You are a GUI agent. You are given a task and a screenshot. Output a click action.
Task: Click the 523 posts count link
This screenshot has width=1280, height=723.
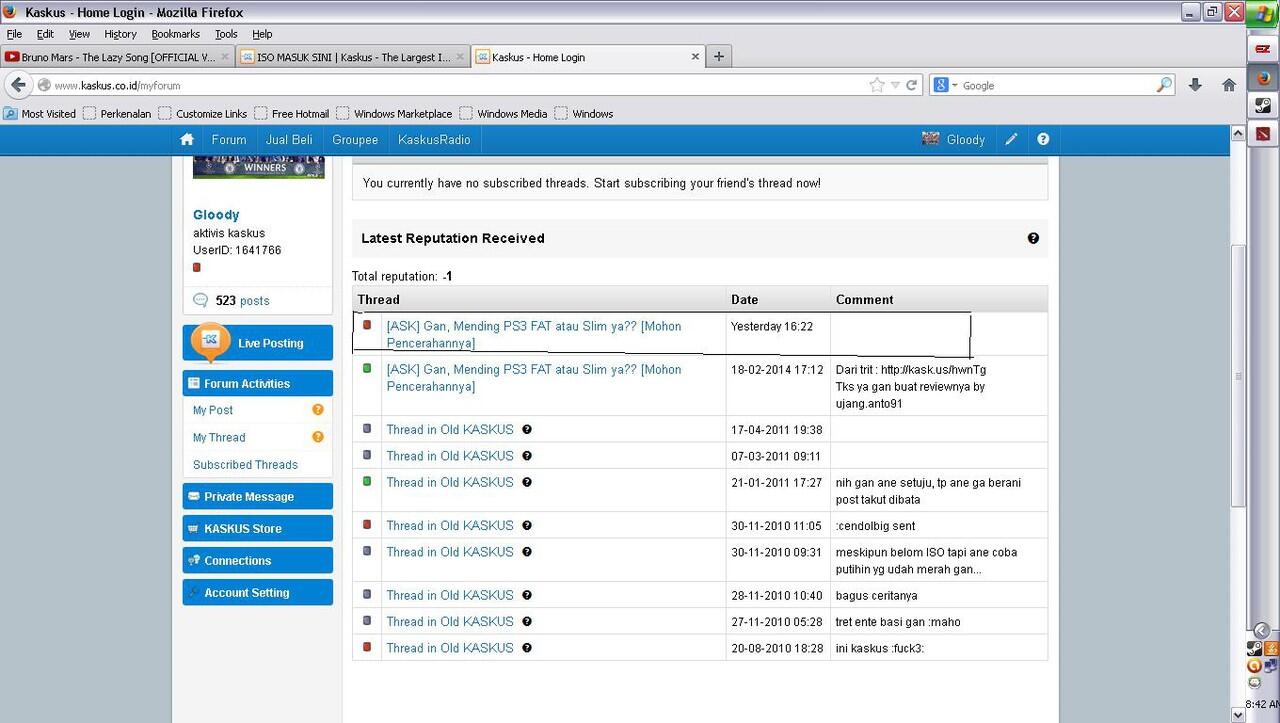242,300
